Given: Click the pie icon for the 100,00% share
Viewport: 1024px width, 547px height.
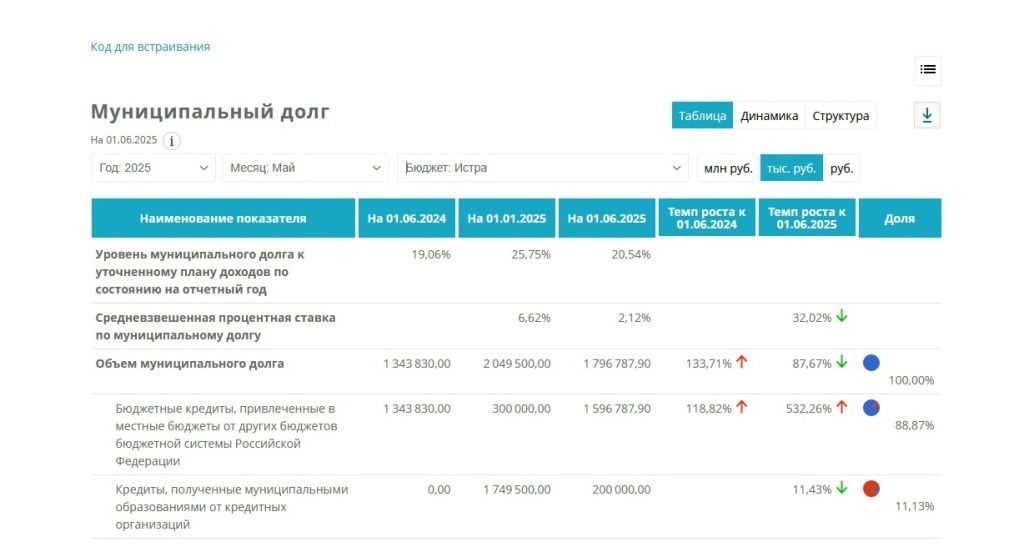Looking at the screenshot, I should pyautogui.click(x=871, y=363).
